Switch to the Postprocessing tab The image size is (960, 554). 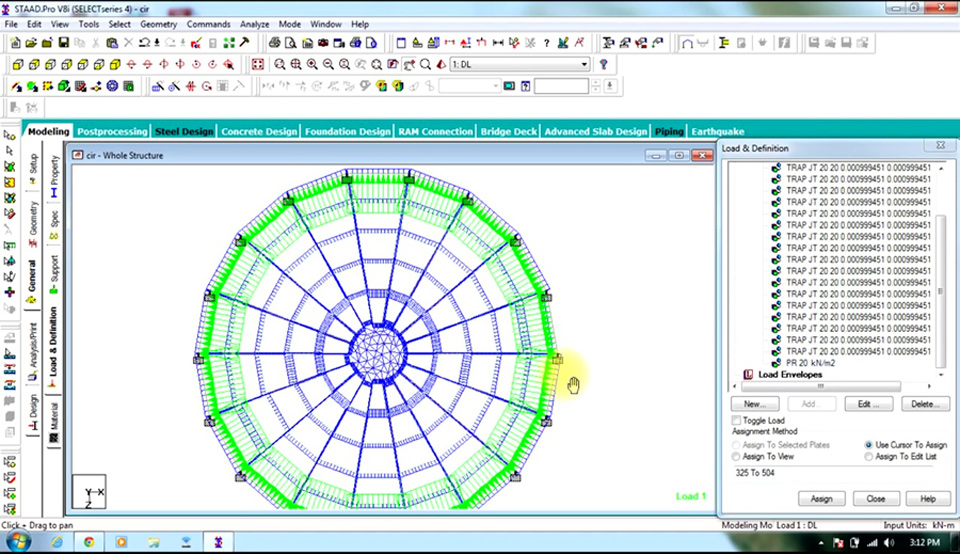(x=112, y=131)
